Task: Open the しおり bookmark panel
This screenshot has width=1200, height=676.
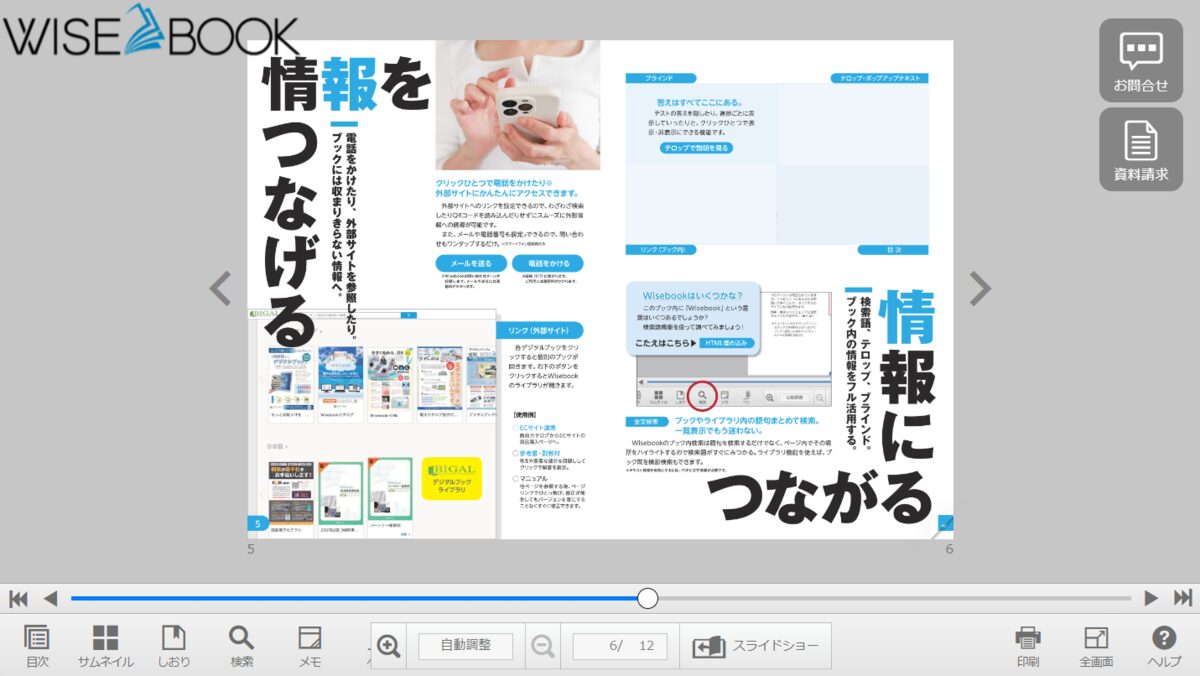Action: 174,646
